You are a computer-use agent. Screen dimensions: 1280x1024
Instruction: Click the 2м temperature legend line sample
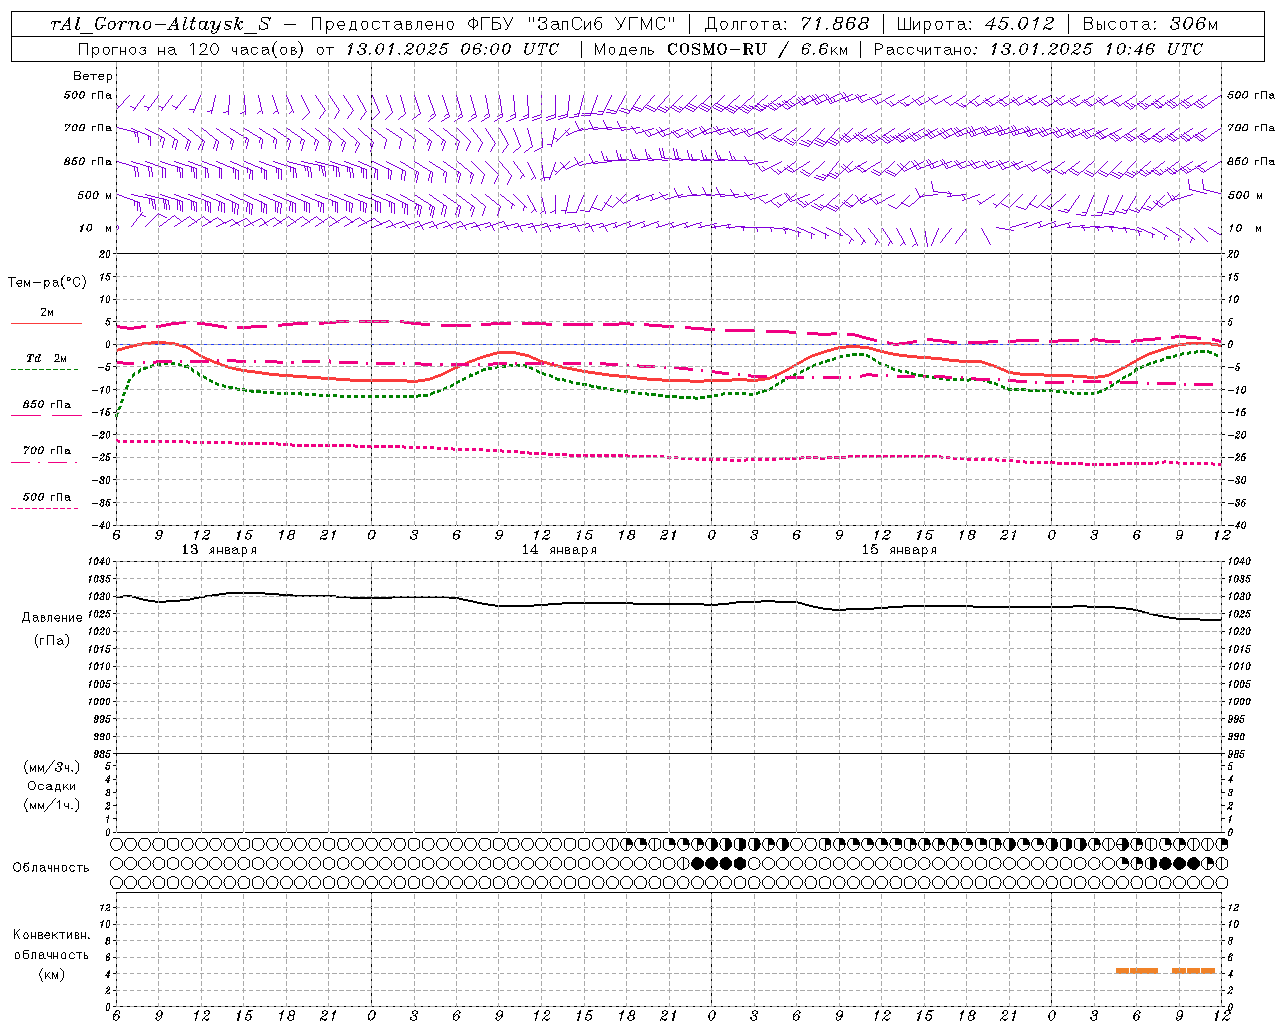point(46,323)
